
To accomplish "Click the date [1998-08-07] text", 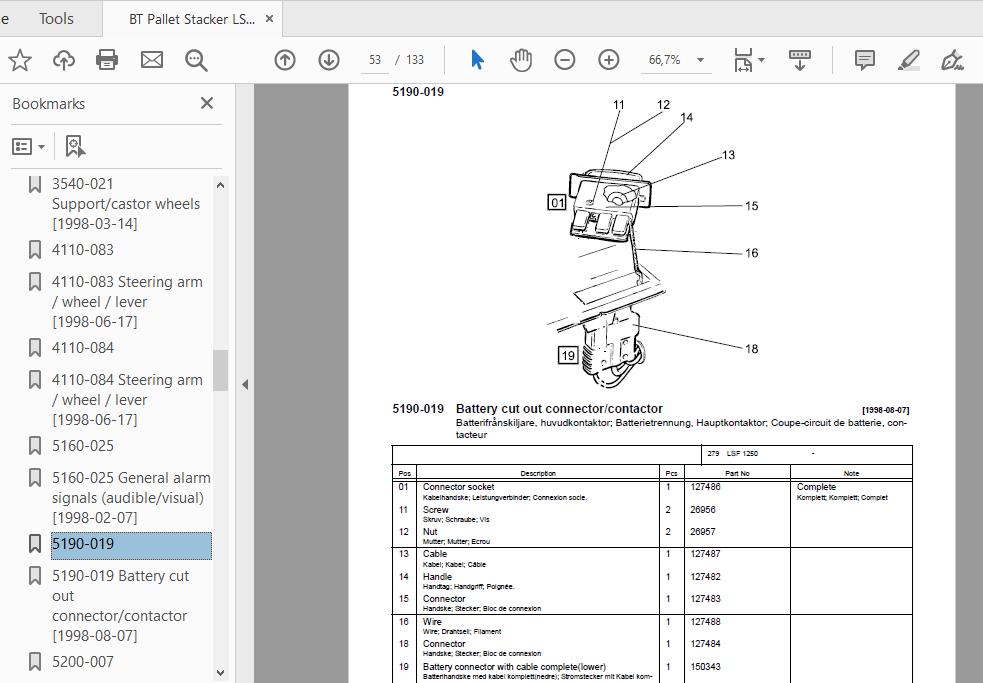I will coord(885,410).
